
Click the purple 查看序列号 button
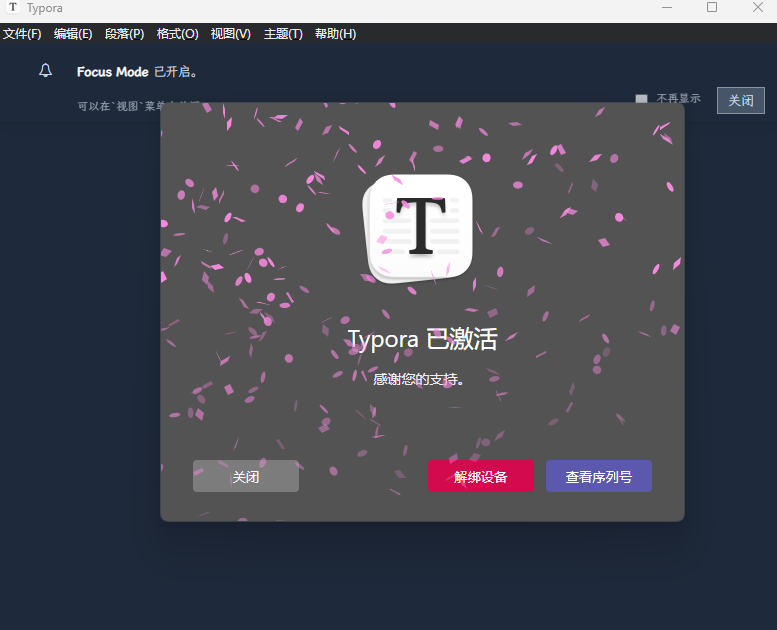click(599, 476)
